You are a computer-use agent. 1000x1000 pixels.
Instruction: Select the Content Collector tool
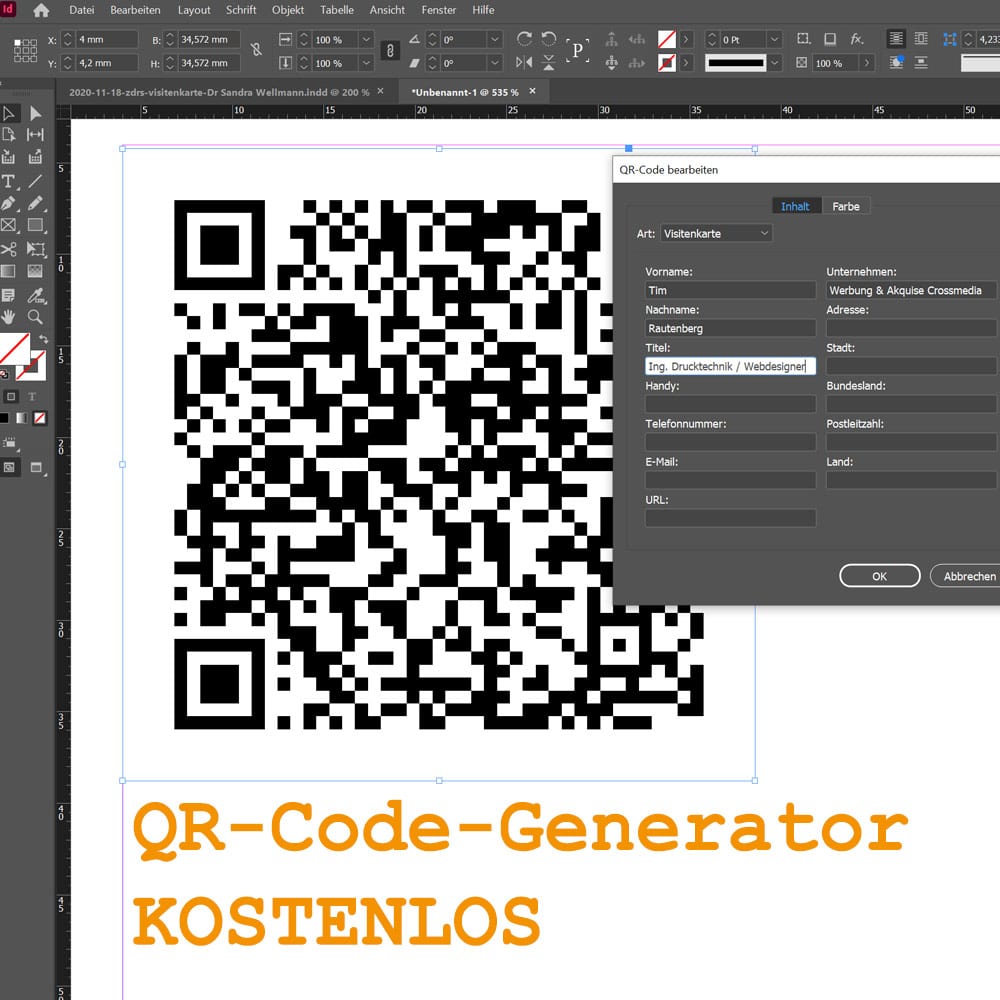coord(9,157)
